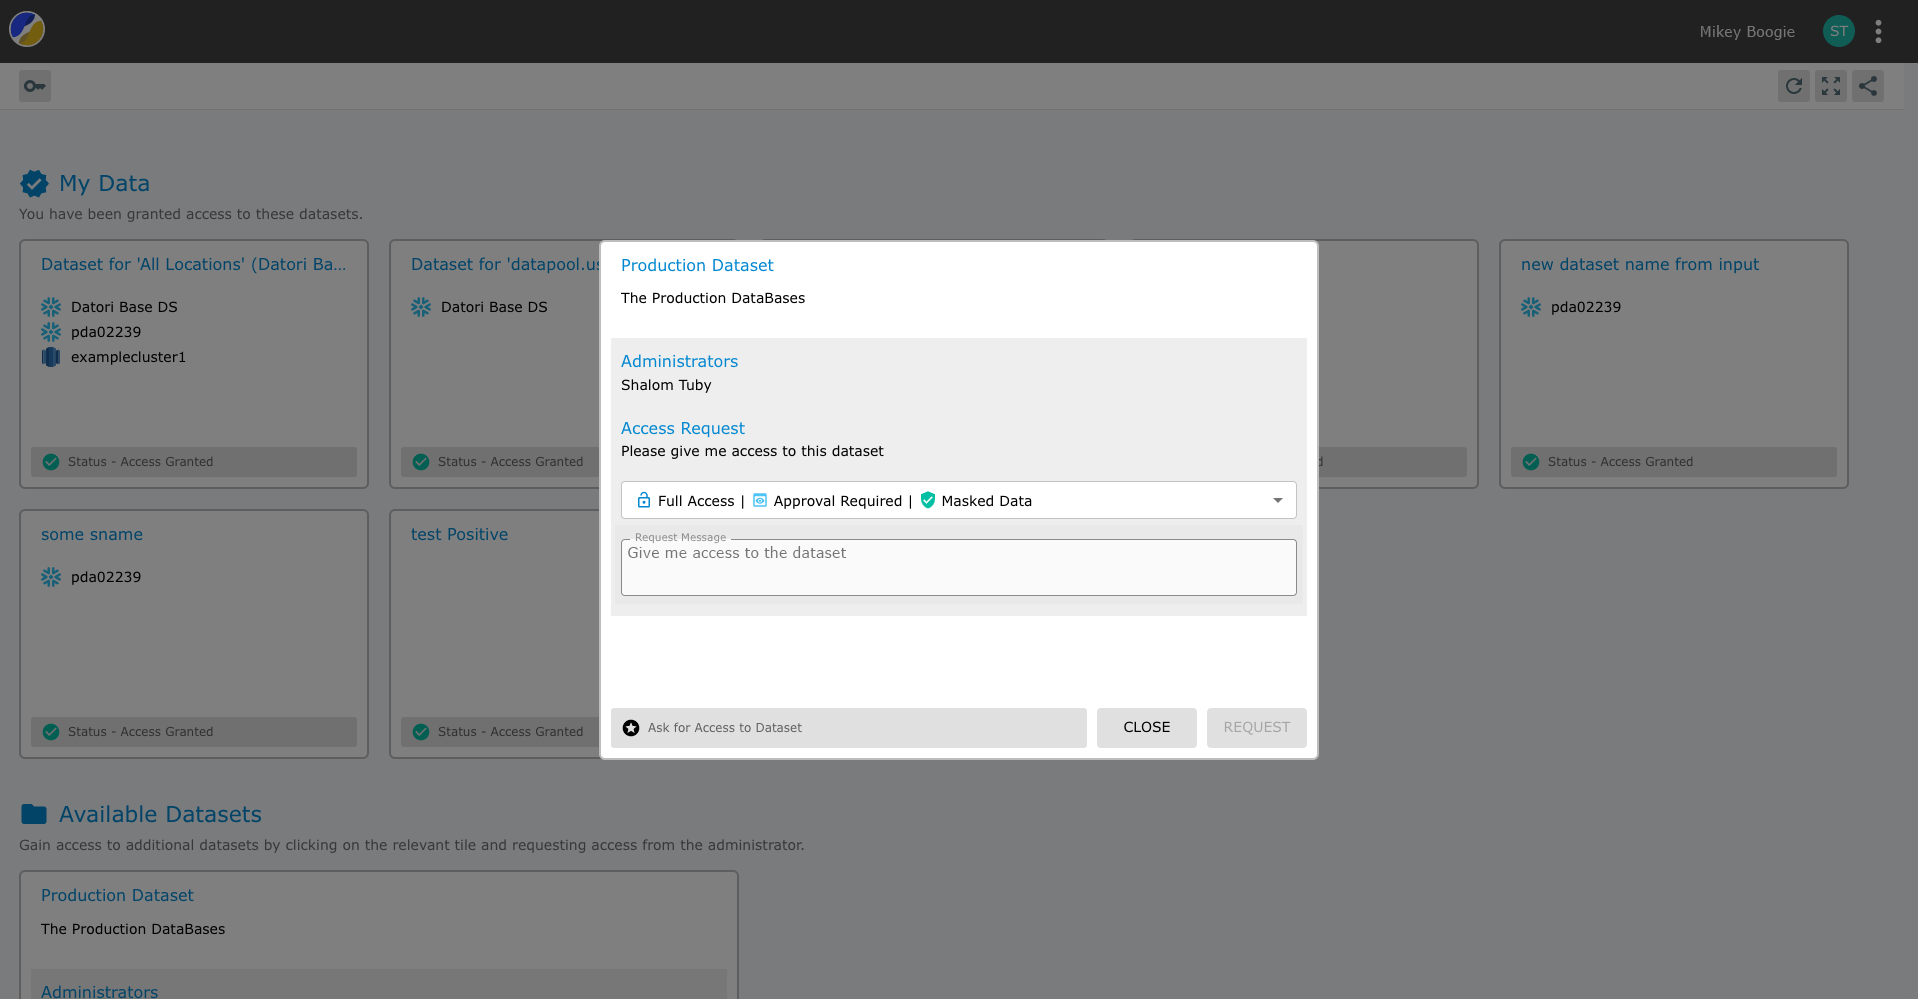This screenshot has width=1918, height=999.
Task: Click the share icon in toolbar
Action: [1868, 86]
